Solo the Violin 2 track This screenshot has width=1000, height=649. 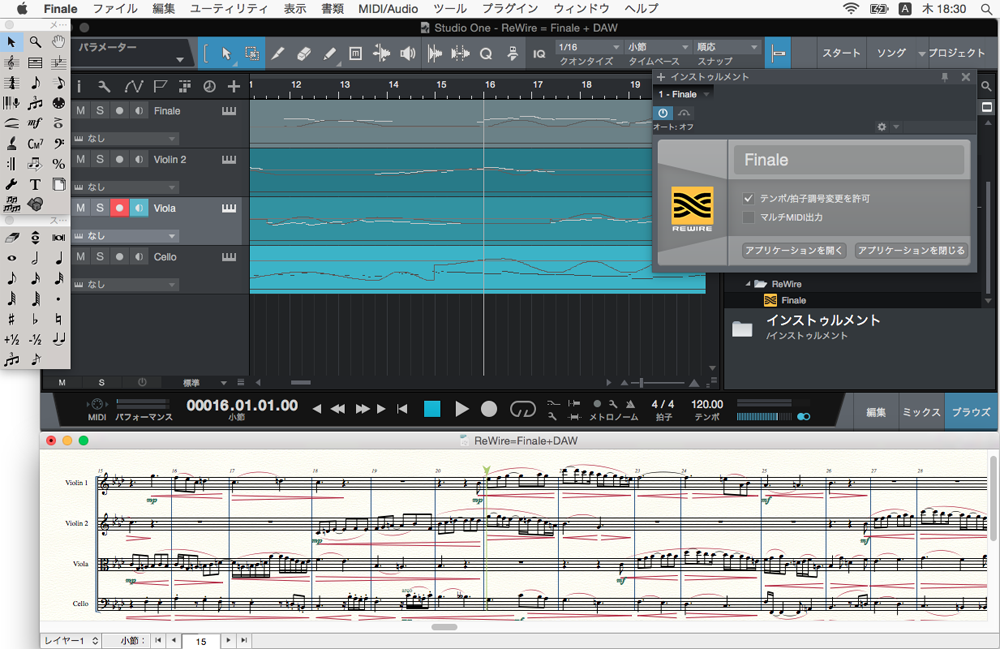(100, 159)
